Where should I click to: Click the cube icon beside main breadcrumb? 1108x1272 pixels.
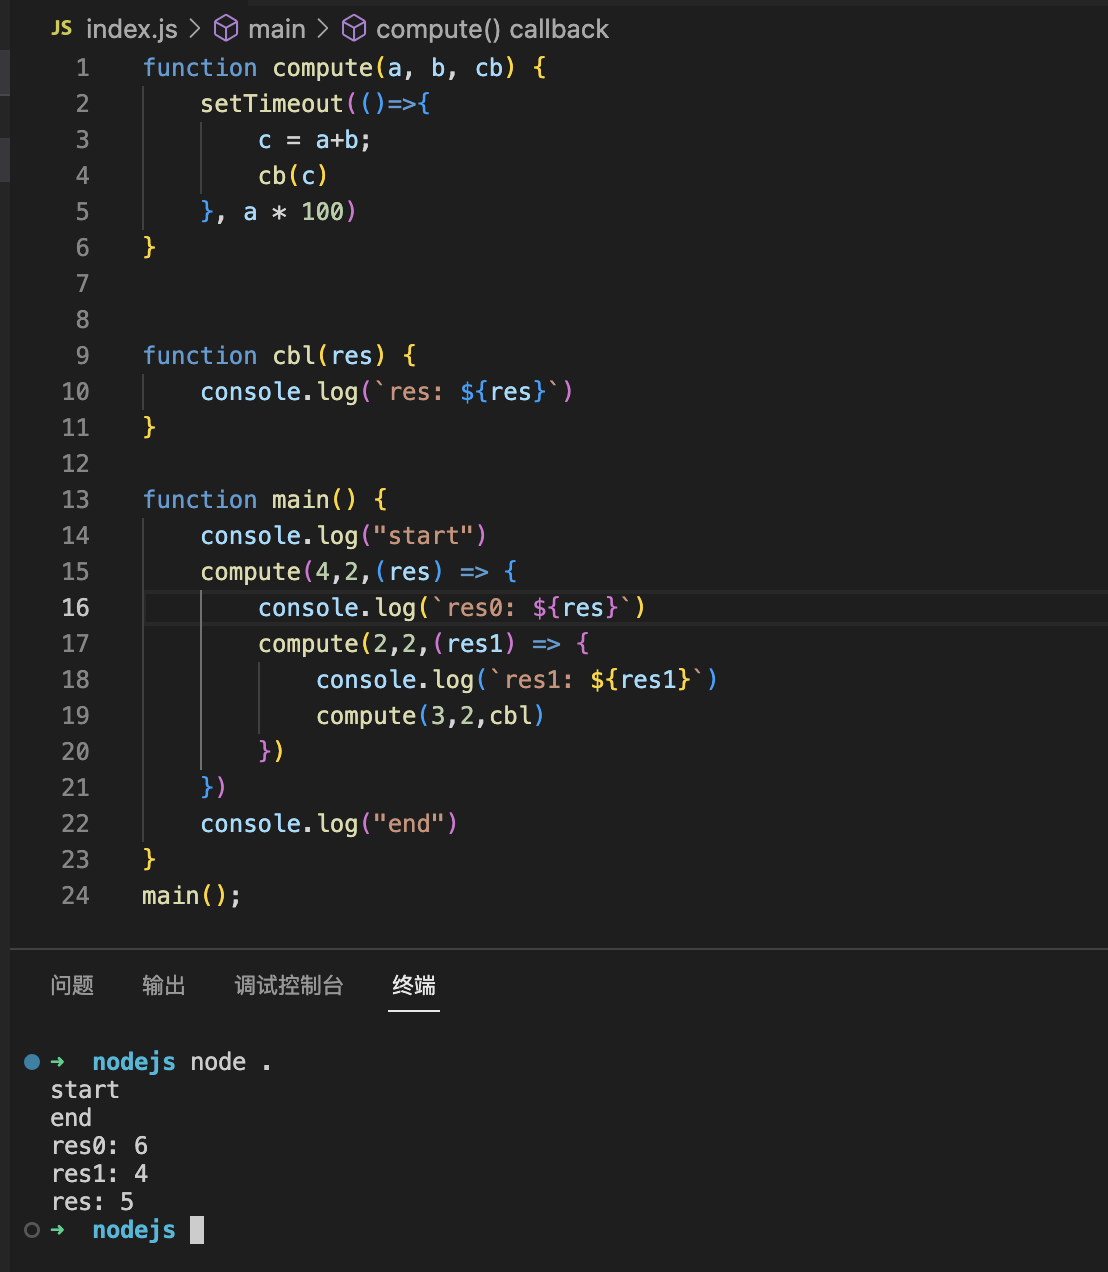227,29
